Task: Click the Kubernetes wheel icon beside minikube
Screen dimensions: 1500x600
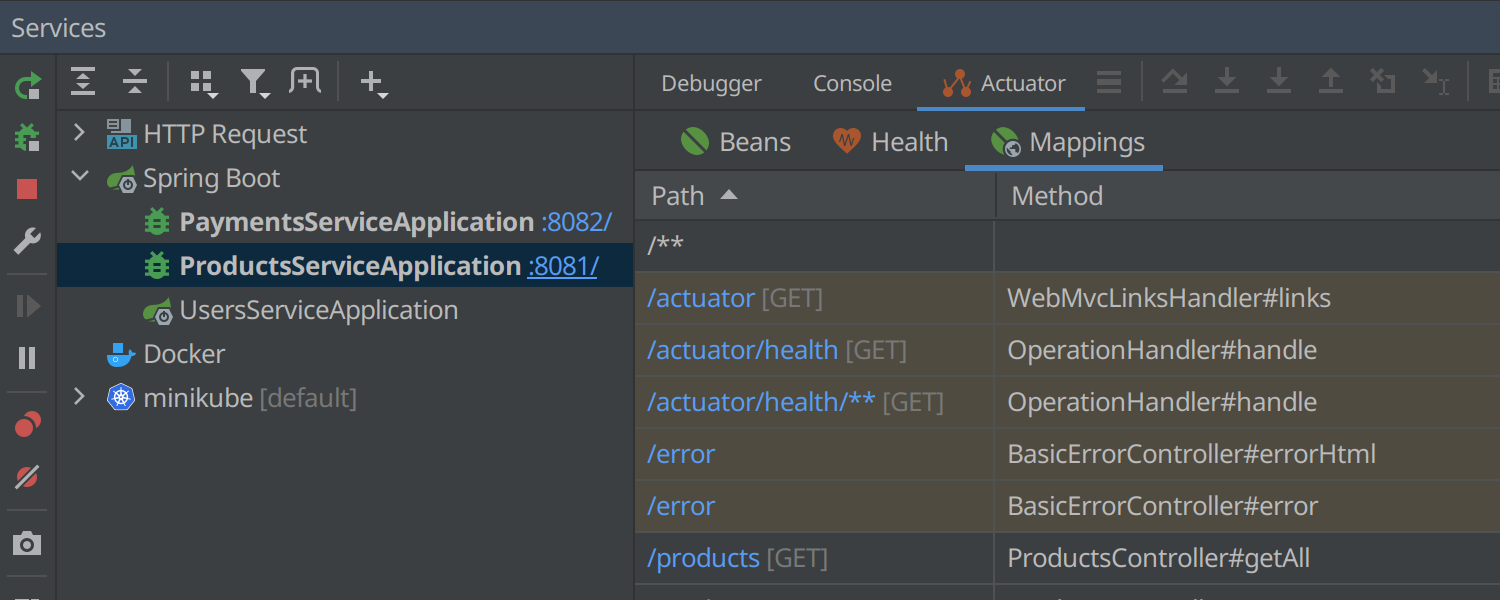Action: pyautogui.click(x=121, y=398)
